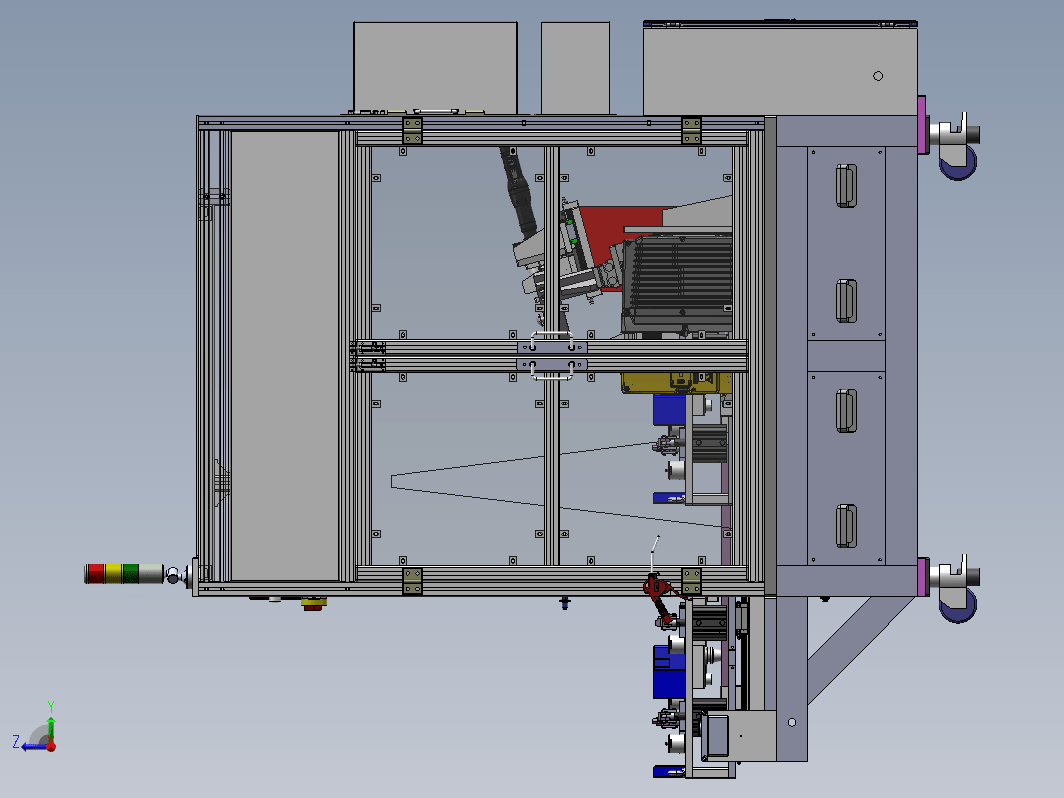The width and height of the screenshot is (1064, 798).
Task: Select the blue motor at the bottom
Action: point(669,672)
